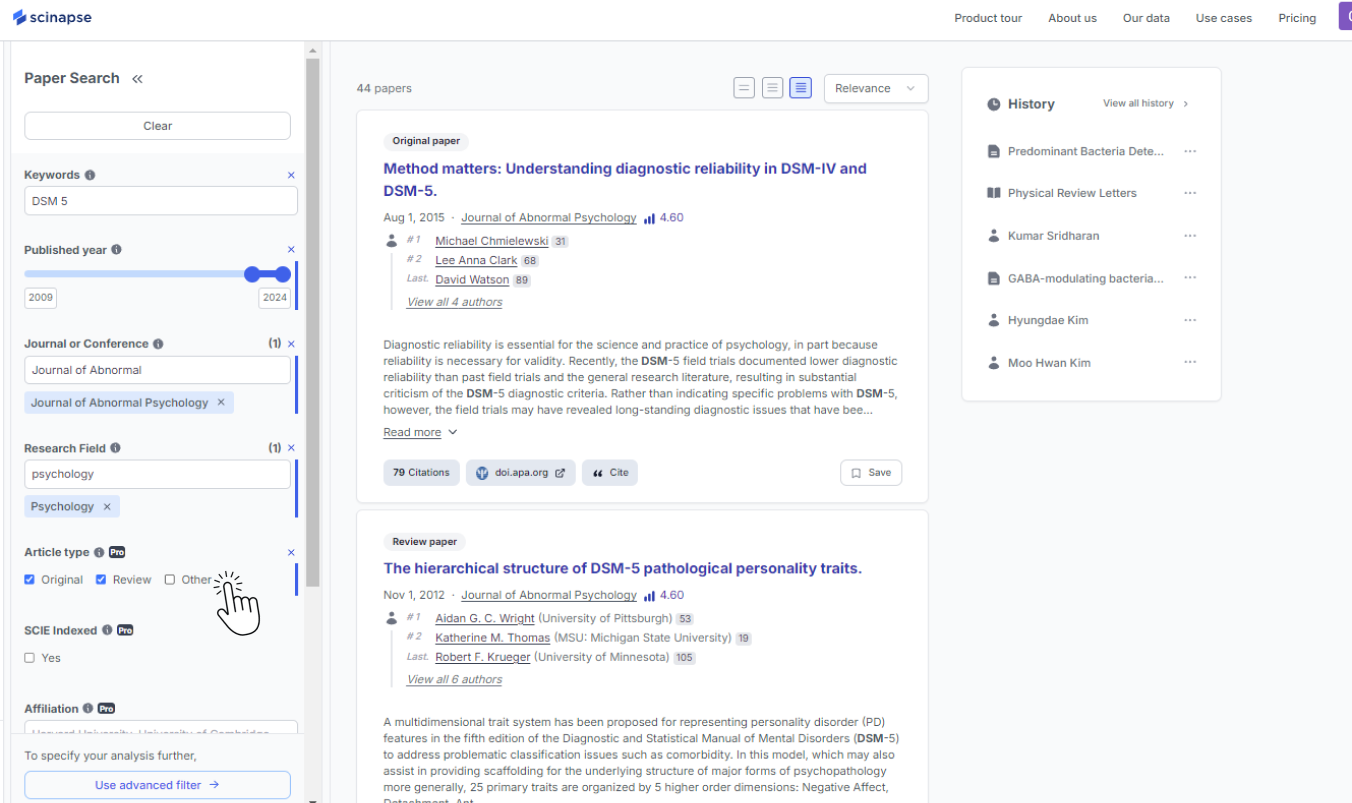Select the left published year slider handle
Screen dimensions: 1352x803
pos(252,274)
